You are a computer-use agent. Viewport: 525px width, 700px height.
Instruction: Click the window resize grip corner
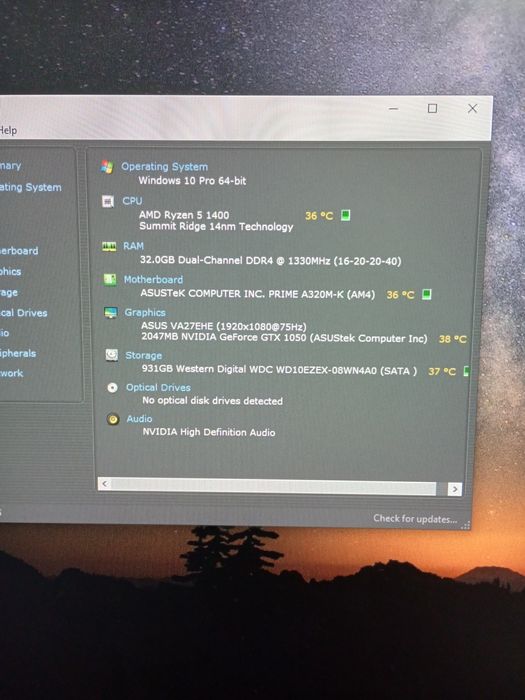pyautogui.click(x=465, y=525)
